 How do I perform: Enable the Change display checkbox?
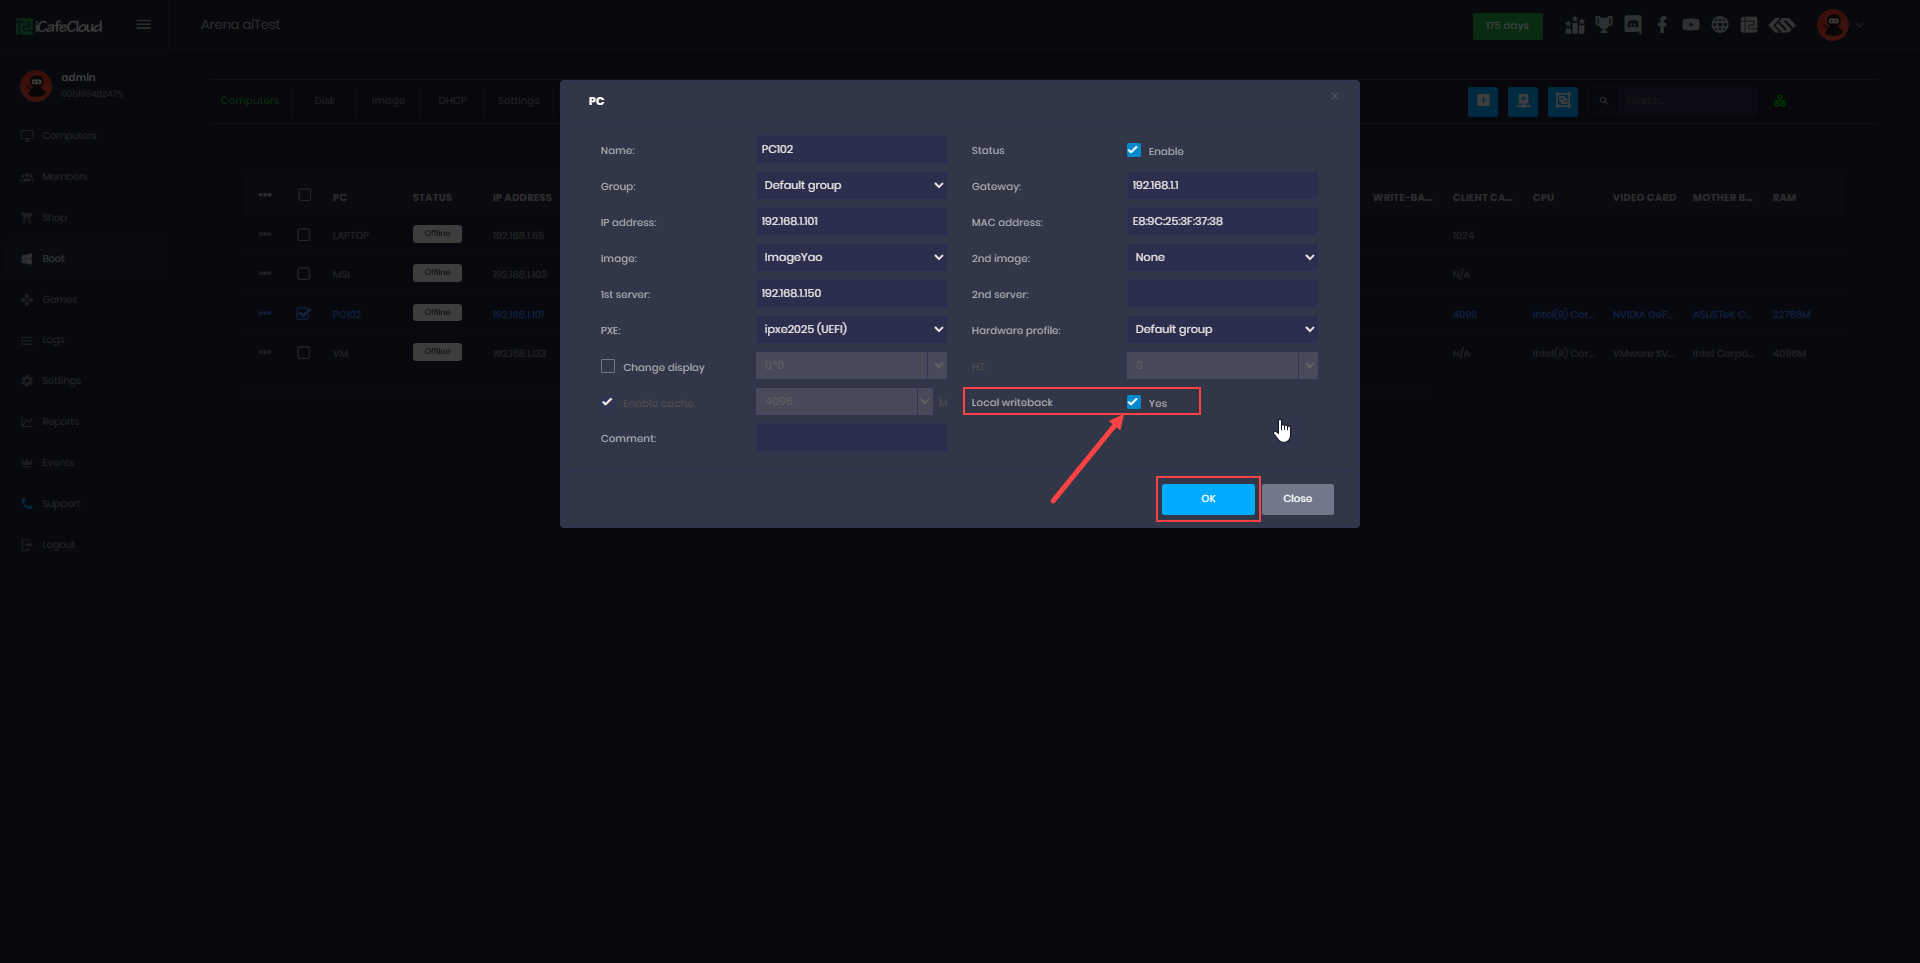tap(608, 366)
